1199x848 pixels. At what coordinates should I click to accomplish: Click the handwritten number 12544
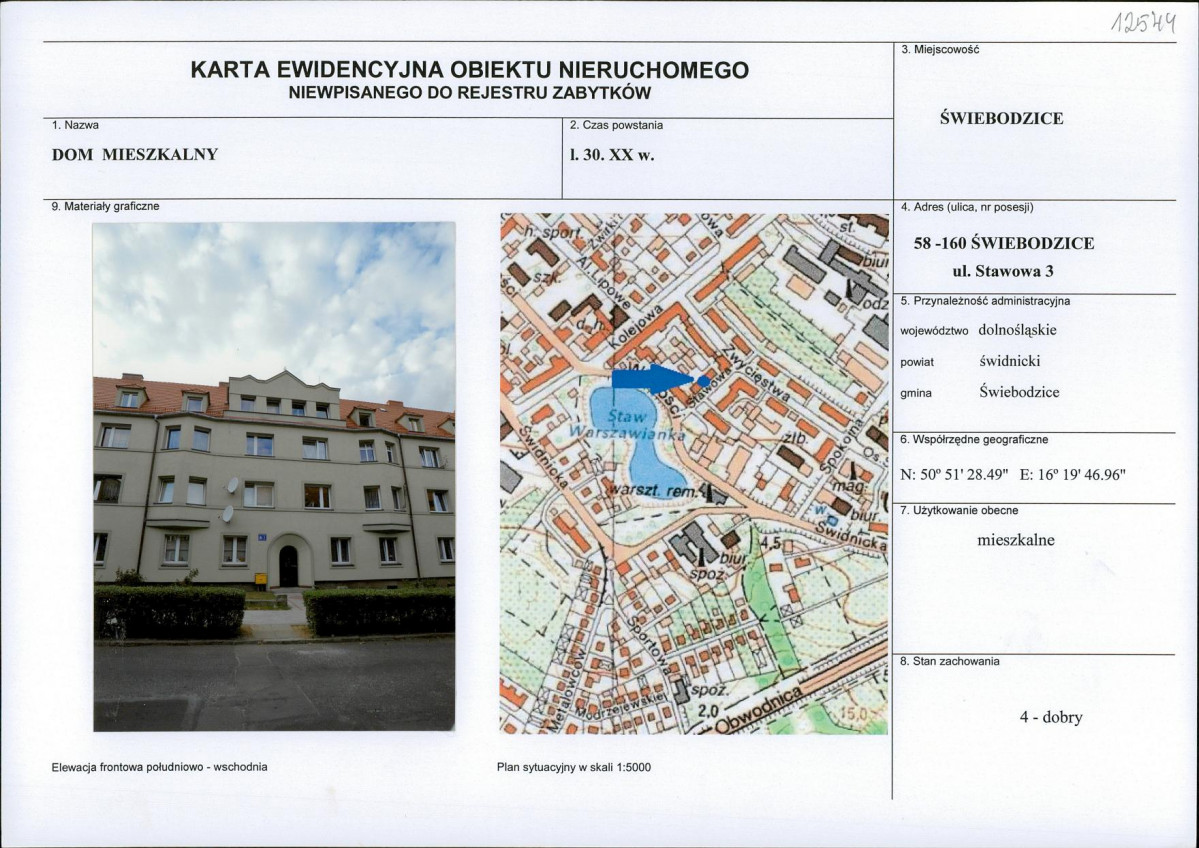pyautogui.click(x=1142, y=22)
